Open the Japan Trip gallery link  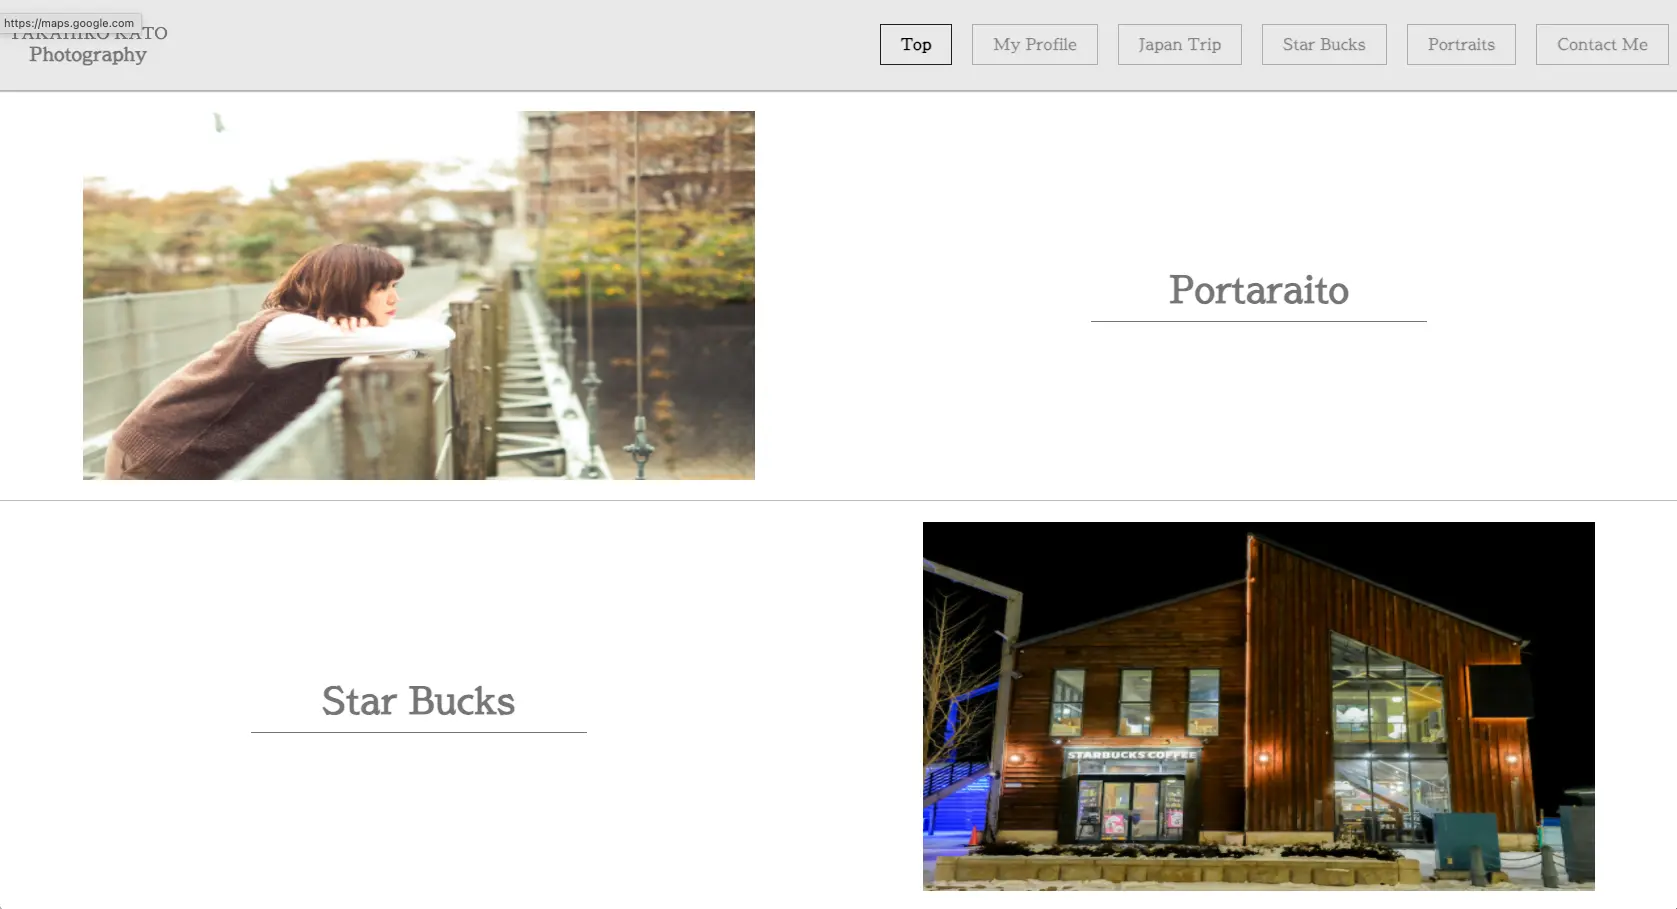[1179, 44]
